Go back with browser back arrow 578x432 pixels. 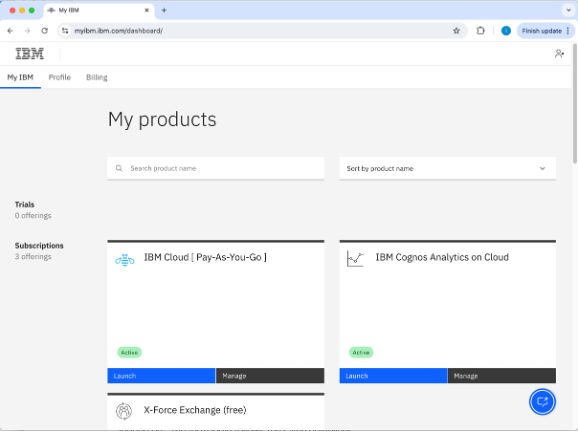[x=10, y=31]
